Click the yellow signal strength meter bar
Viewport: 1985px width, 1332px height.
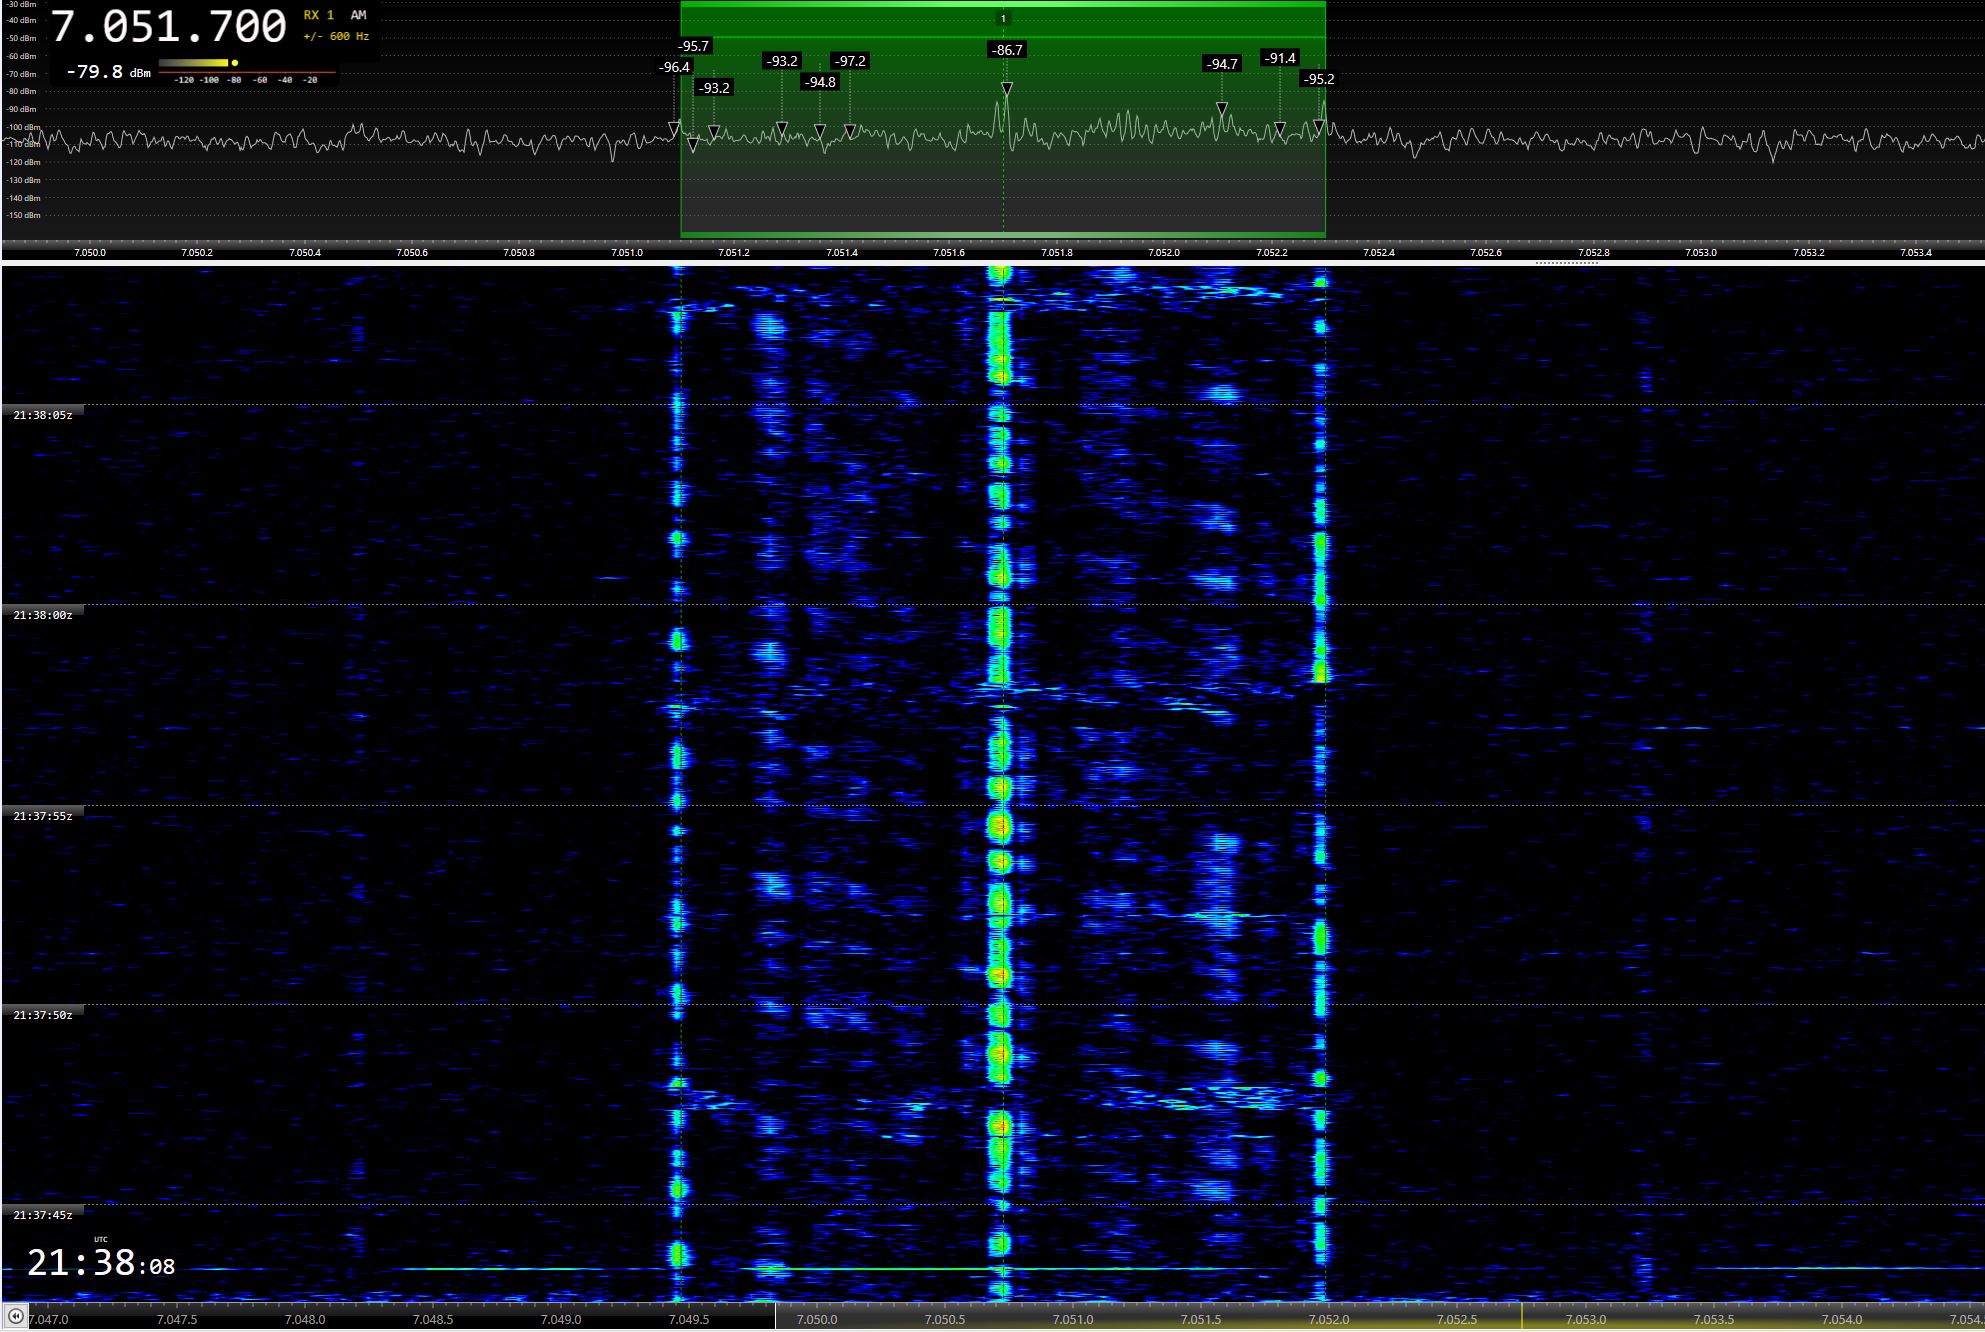[196, 63]
